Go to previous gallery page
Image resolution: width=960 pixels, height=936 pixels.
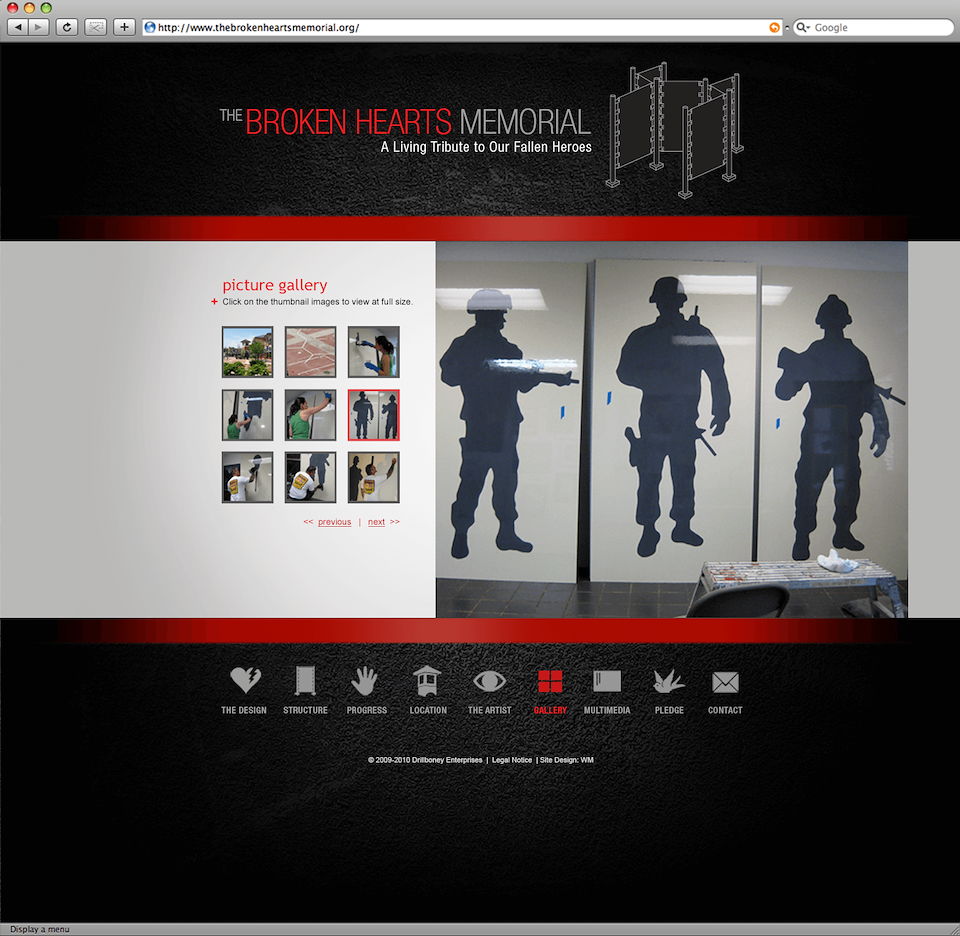pyautogui.click(x=334, y=522)
